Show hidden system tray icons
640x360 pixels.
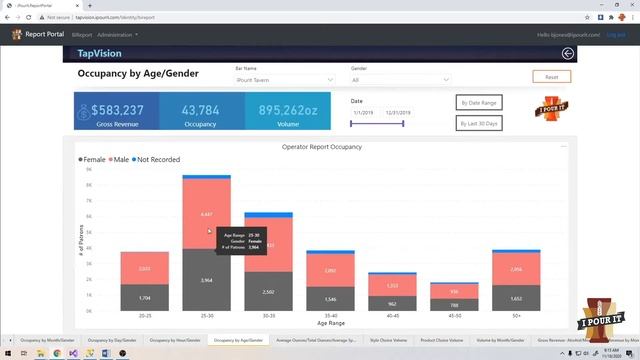562,353
